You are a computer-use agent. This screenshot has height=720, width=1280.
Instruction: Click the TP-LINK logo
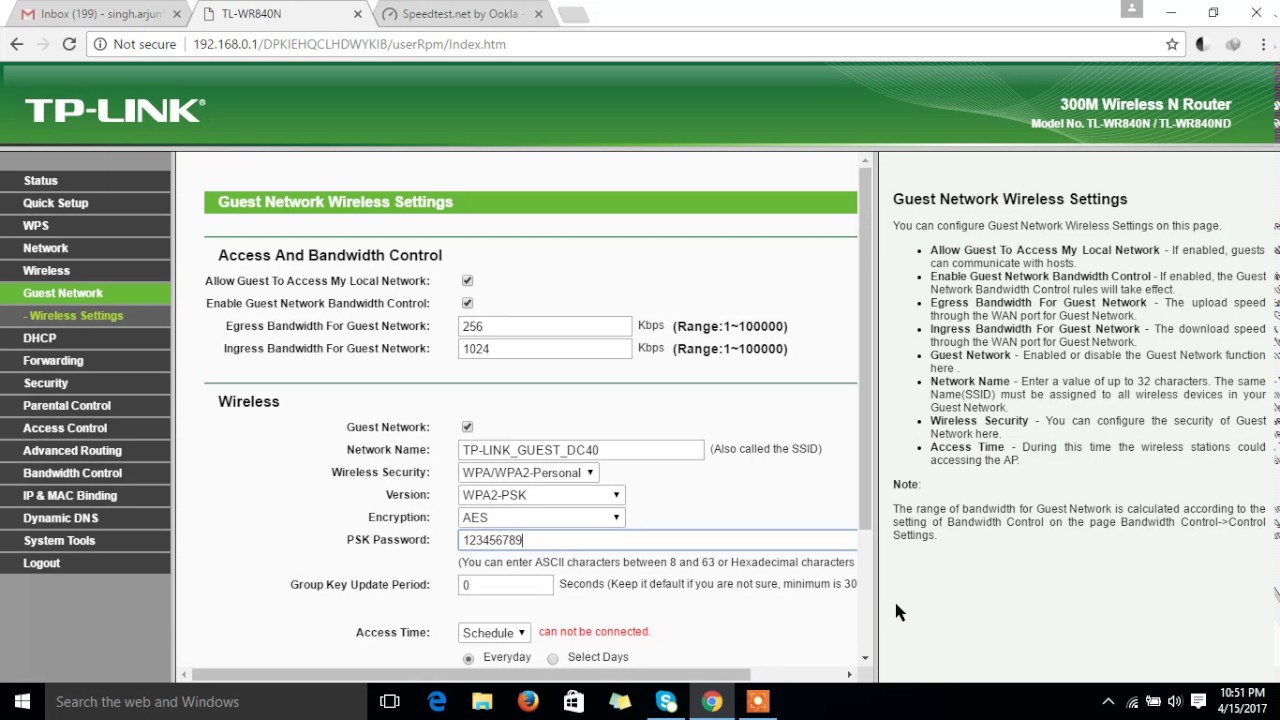point(115,110)
